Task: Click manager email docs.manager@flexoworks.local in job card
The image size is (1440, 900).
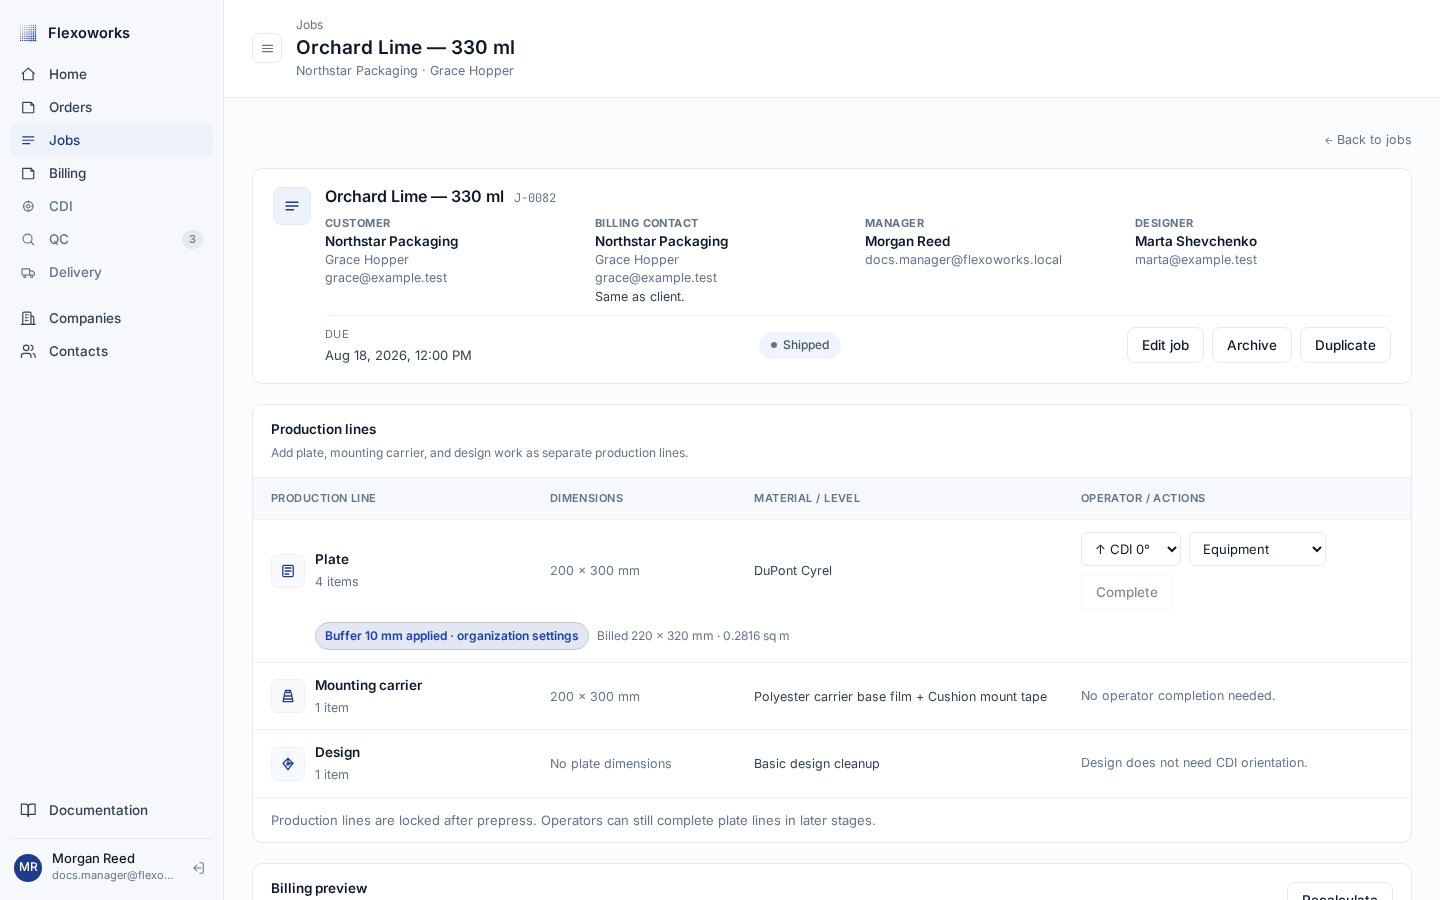Action: pos(963,260)
